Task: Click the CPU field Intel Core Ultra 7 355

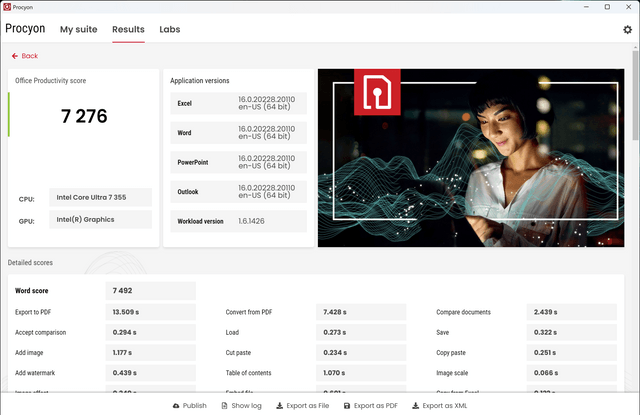Action: click(x=100, y=198)
